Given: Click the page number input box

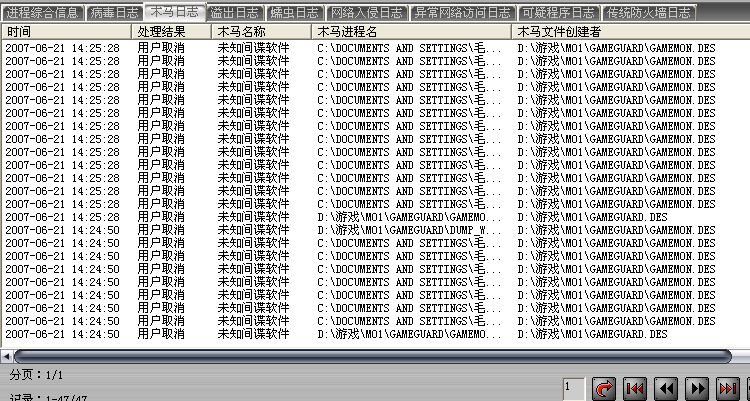Looking at the screenshot, I should tap(574, 389).
